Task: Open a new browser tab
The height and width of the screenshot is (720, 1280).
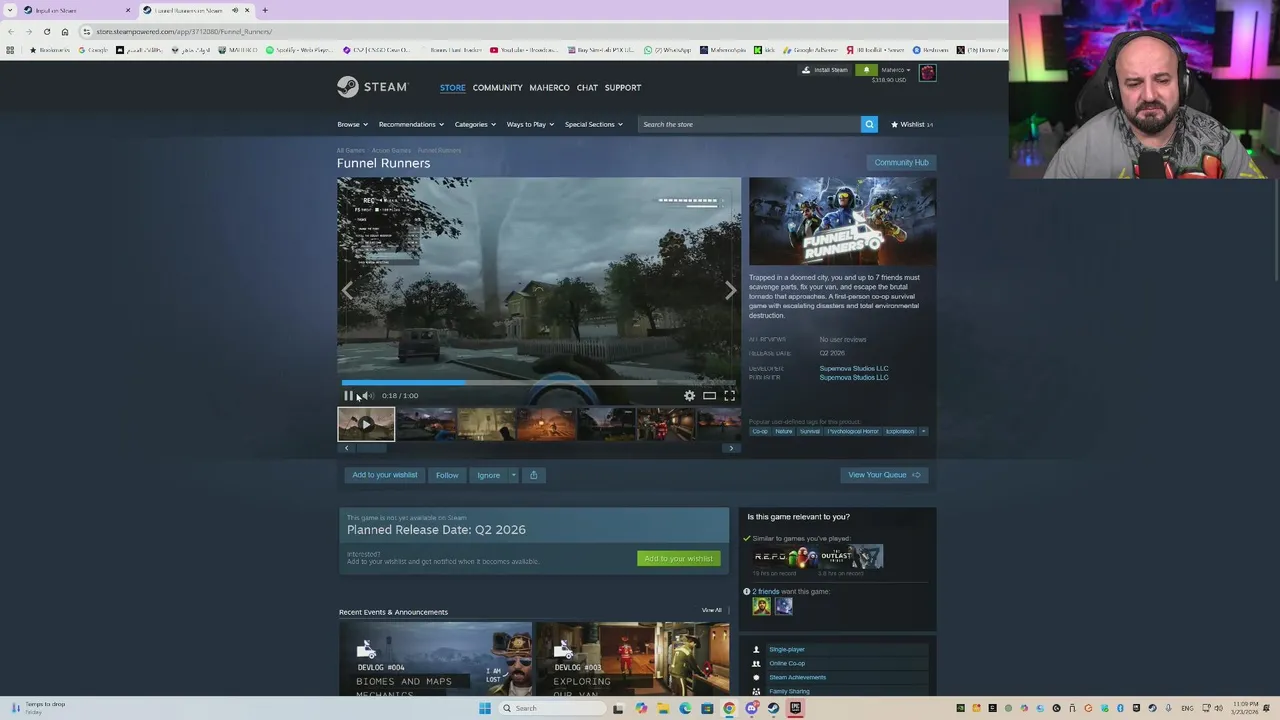Action: [265, 10]
